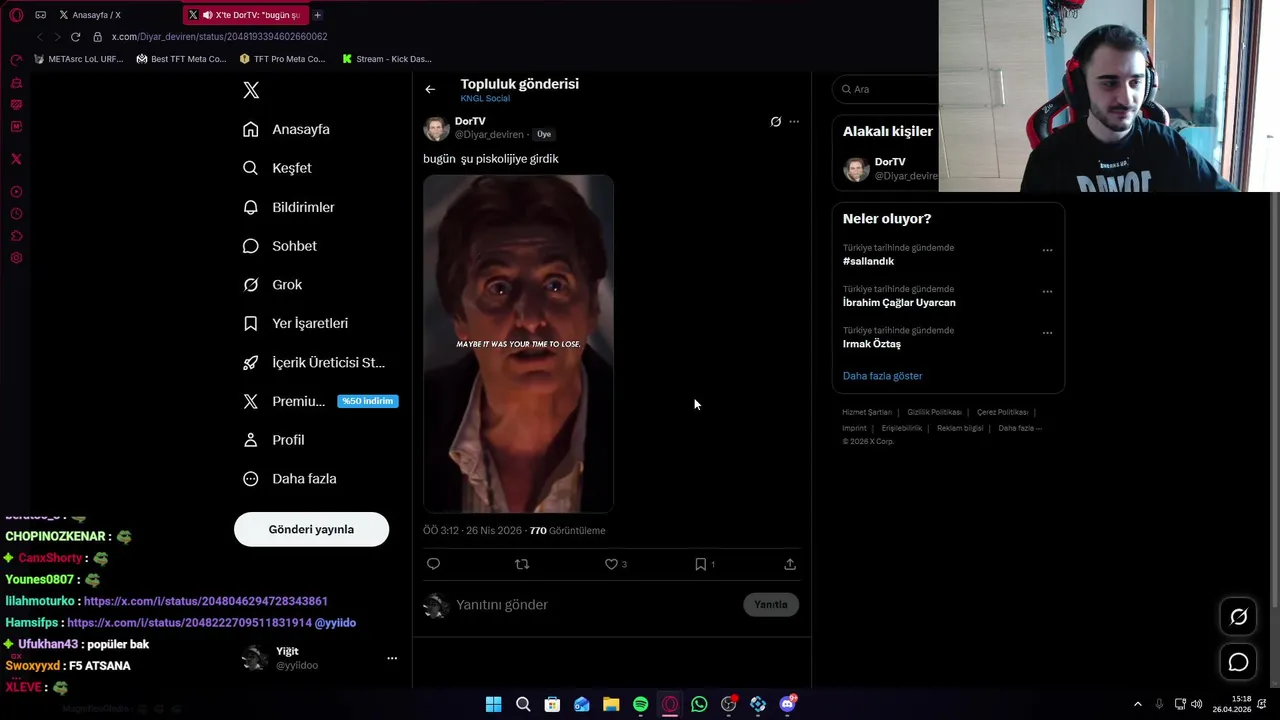Open more options for the #sallandık trend

(x=1047, y=250)
